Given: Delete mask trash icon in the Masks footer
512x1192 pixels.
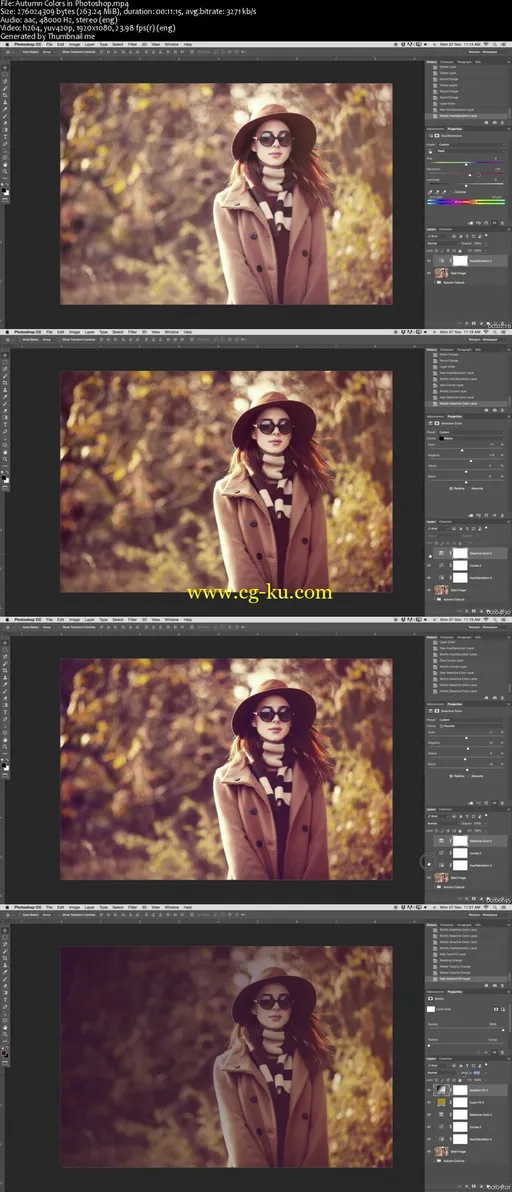Looking at the screenshot, I should [x=502, y=1052].
